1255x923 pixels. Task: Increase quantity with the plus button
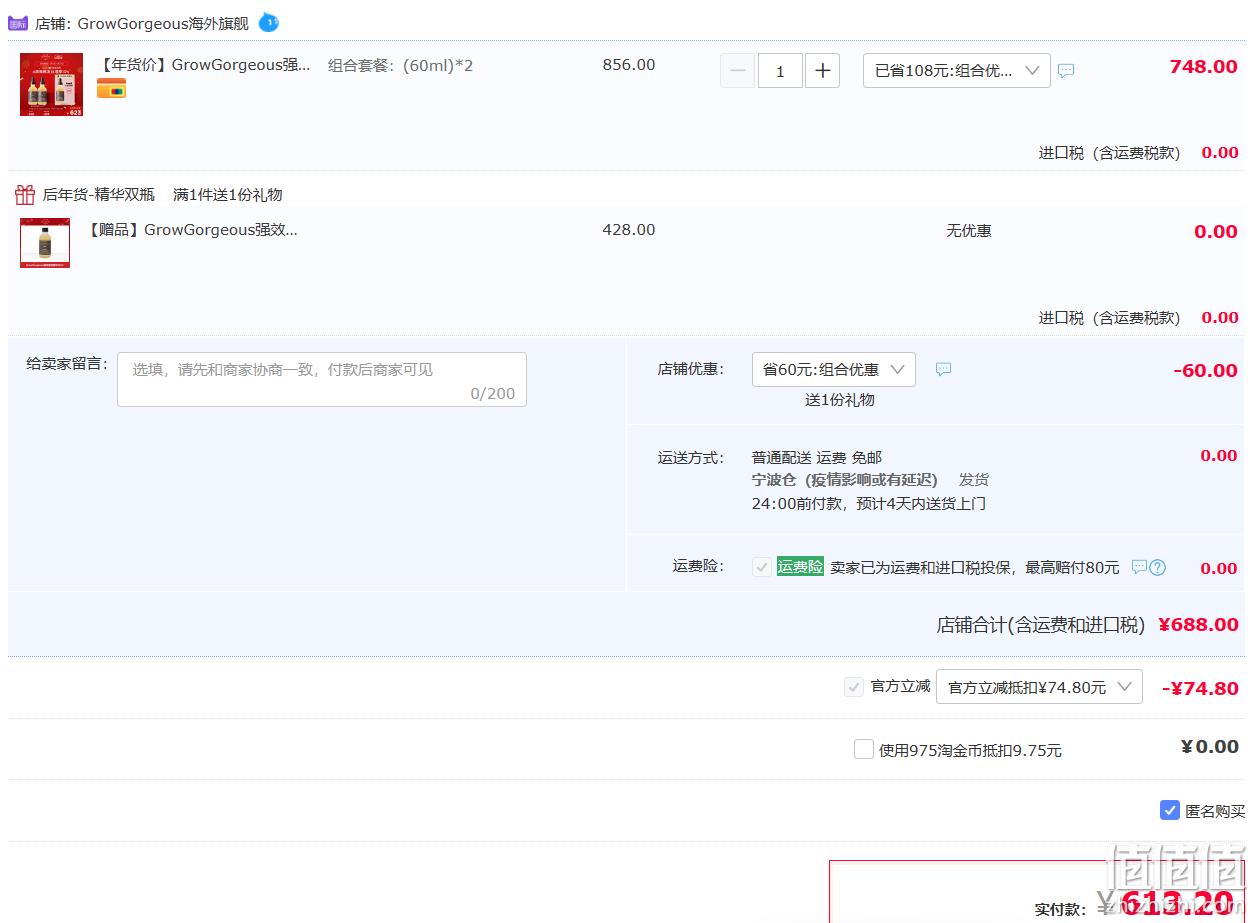tap(822, 71)
